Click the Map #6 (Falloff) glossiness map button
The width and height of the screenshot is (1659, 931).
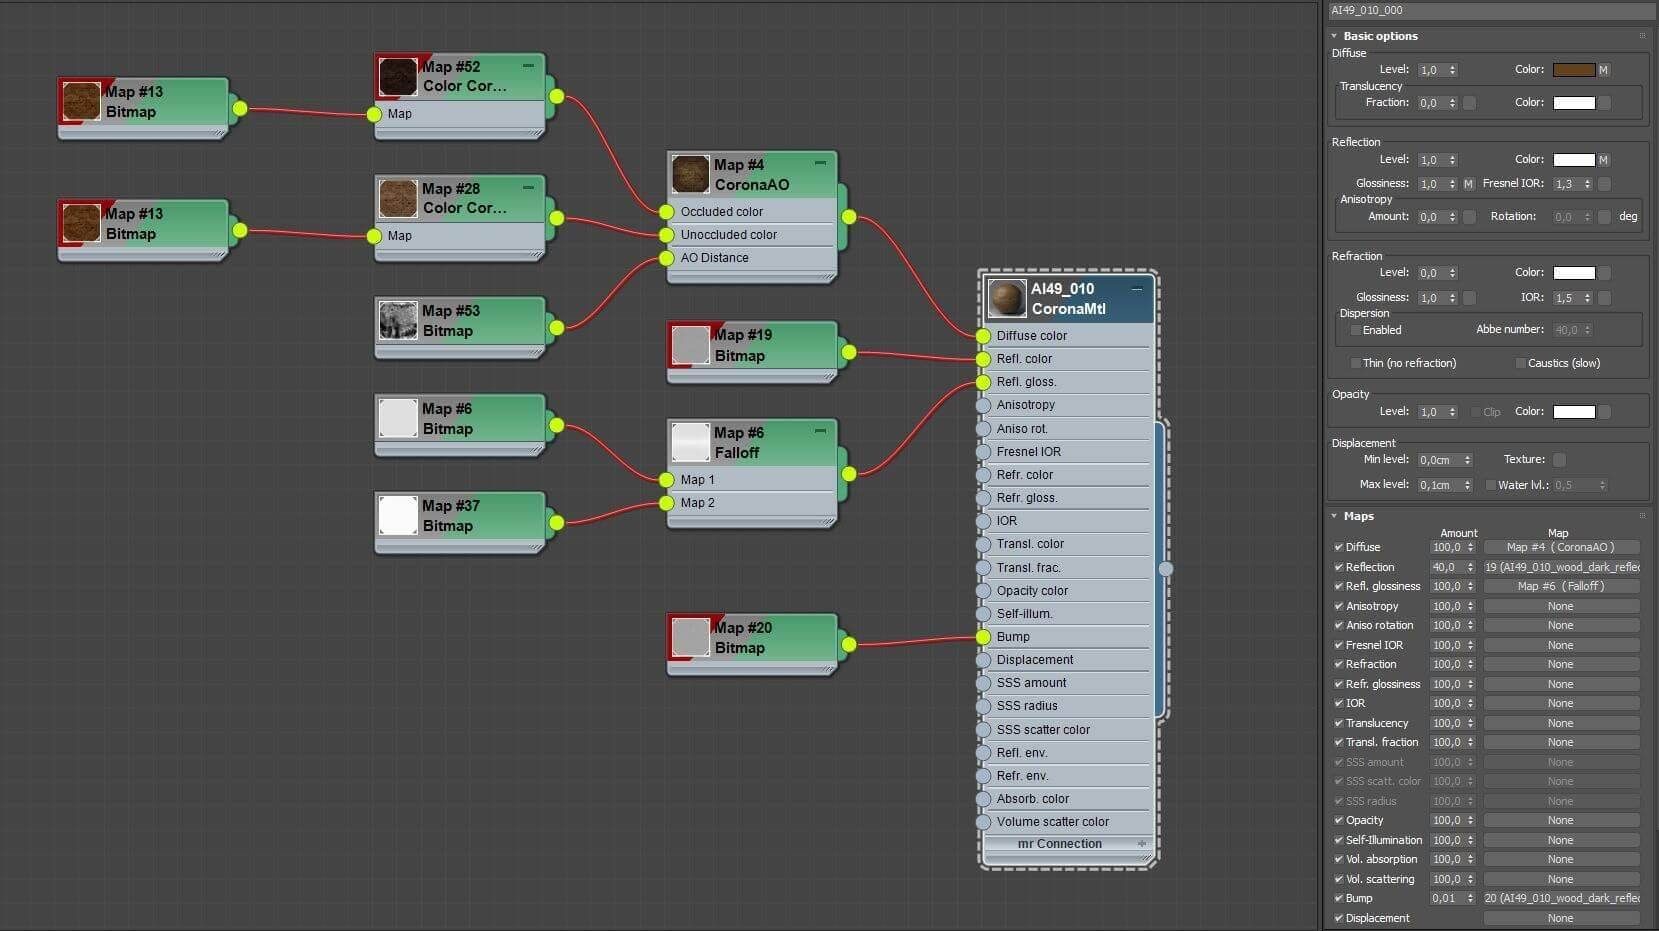[x=1560, y=586]
